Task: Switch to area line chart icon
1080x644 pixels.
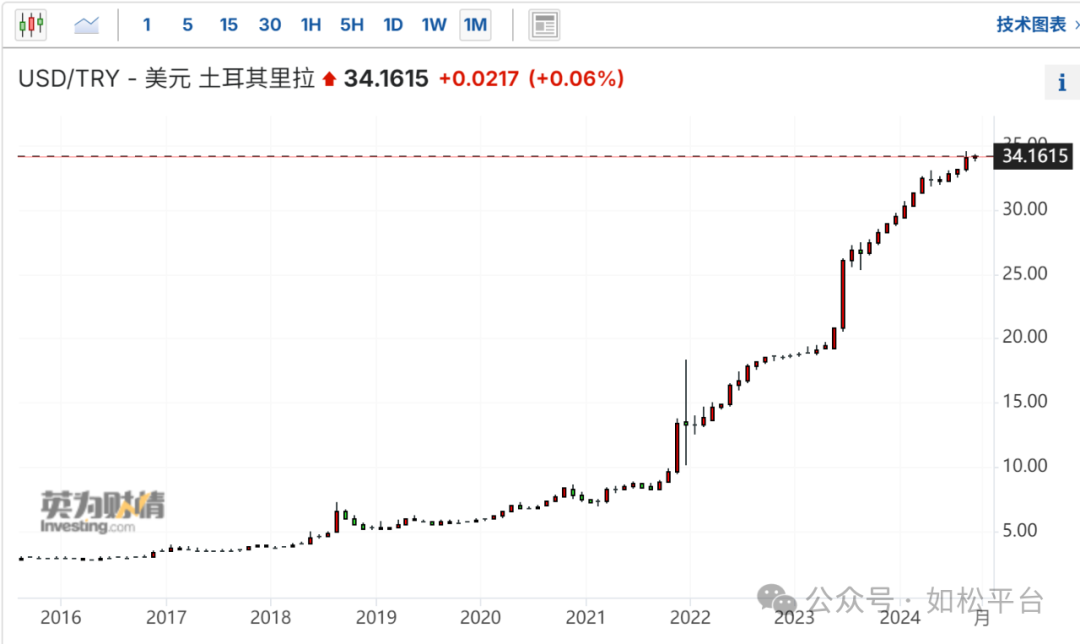Action: pos(87,25)
